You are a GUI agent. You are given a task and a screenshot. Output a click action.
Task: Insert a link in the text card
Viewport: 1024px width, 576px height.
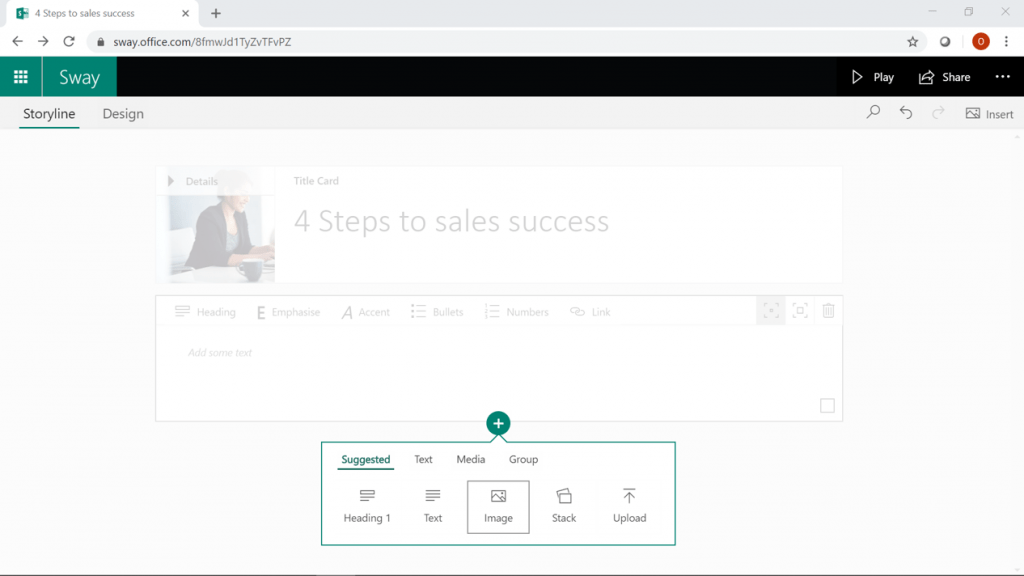(x=590, y=311)
